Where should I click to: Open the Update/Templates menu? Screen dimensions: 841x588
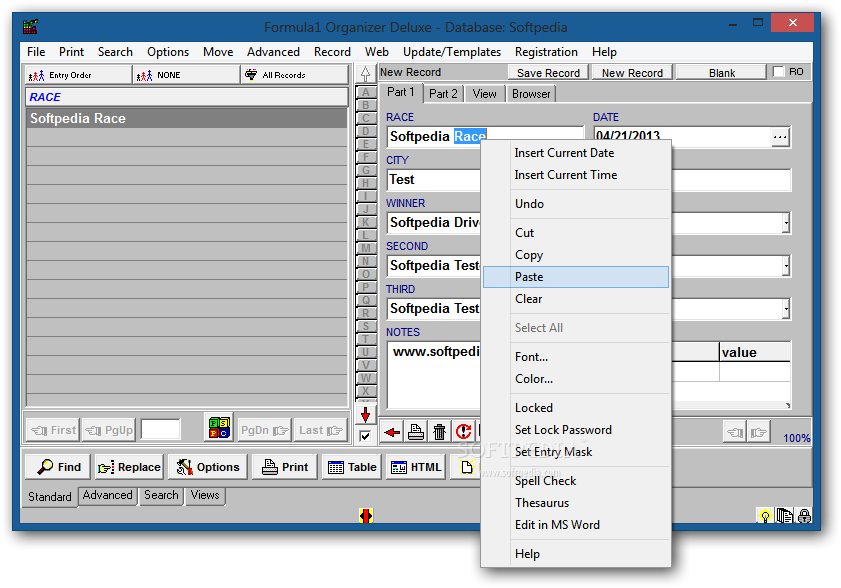[x=452, y=52]
